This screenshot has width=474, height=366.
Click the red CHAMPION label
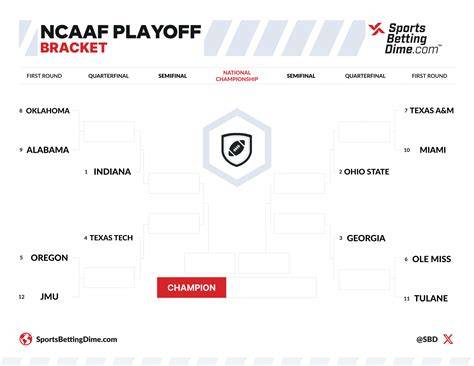(192, 288)
